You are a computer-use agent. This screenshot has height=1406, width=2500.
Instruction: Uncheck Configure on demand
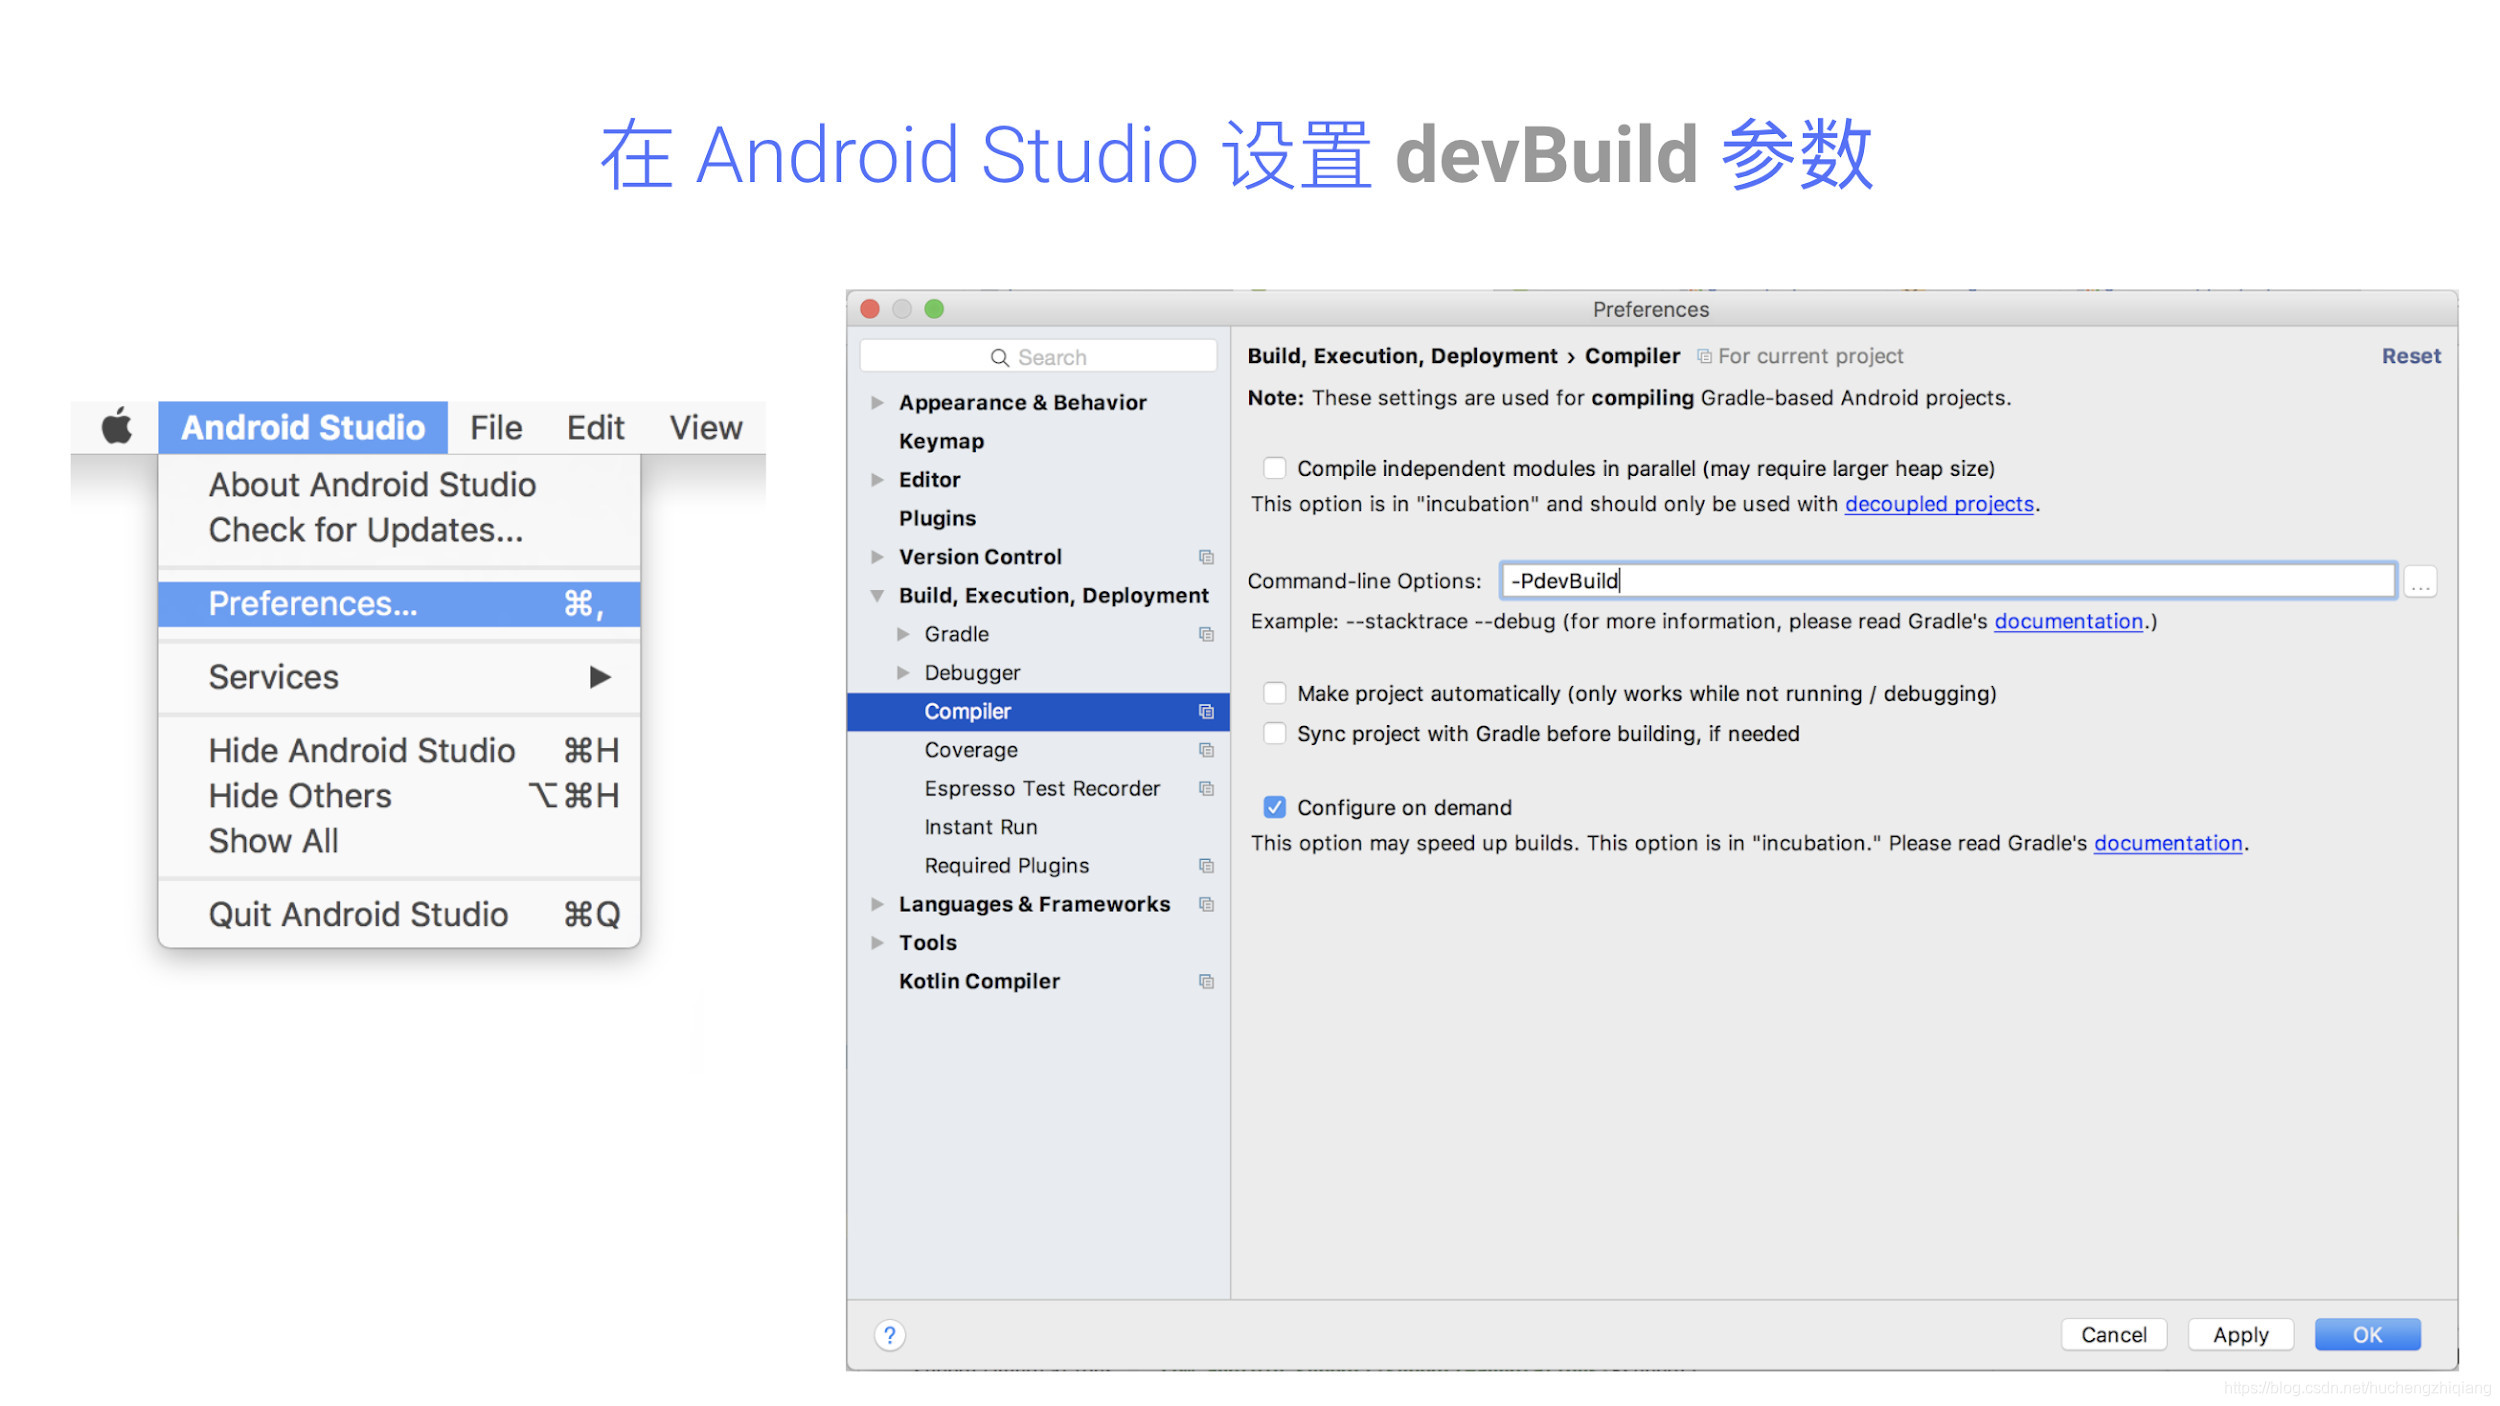1274,807
